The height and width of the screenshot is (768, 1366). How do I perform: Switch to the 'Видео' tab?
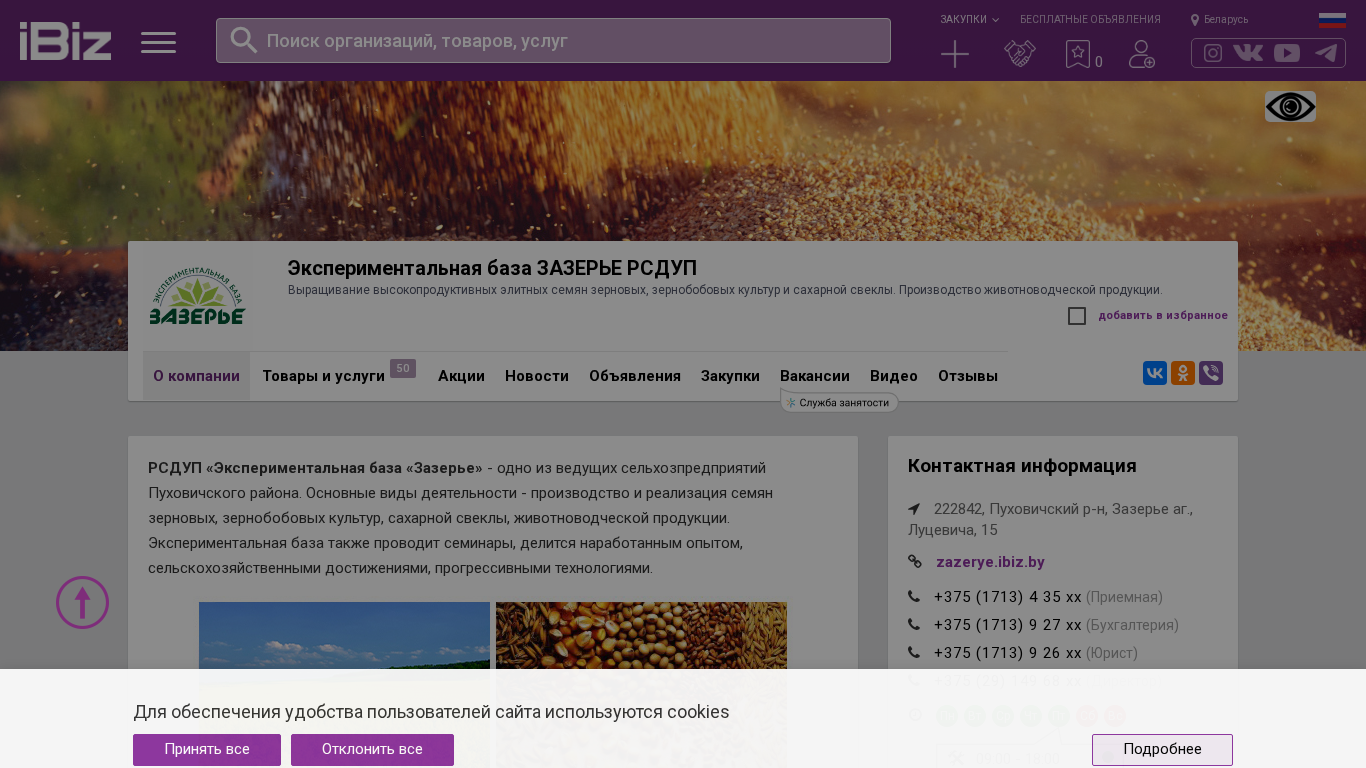pos(894,376)
